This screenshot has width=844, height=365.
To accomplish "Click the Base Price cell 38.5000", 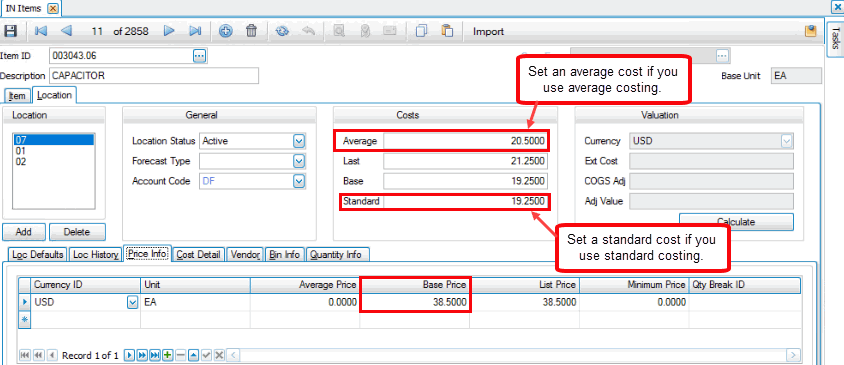I will (415, 303).
